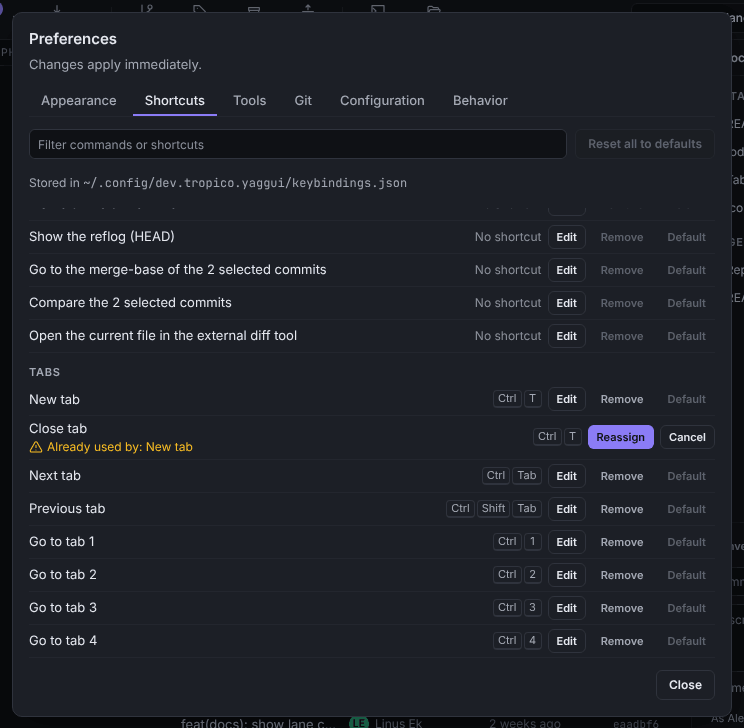
Task: Remove the Go to tab 4 shortcut
Action: (x=622, y=641)
